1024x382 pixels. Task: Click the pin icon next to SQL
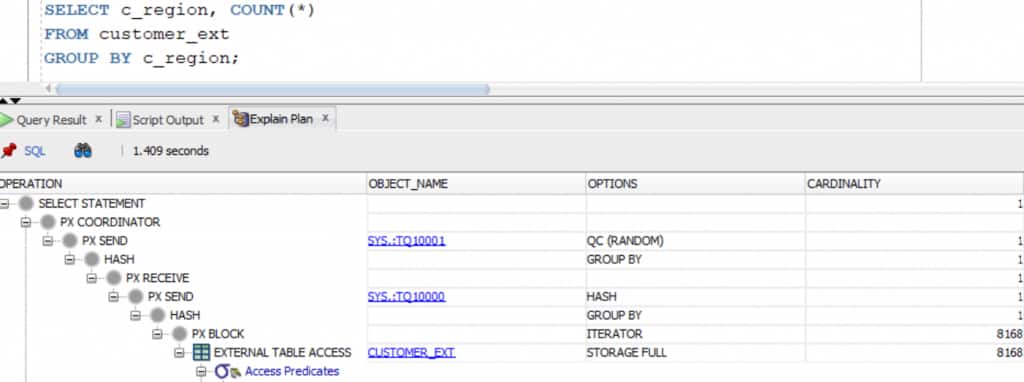(8, 151)
